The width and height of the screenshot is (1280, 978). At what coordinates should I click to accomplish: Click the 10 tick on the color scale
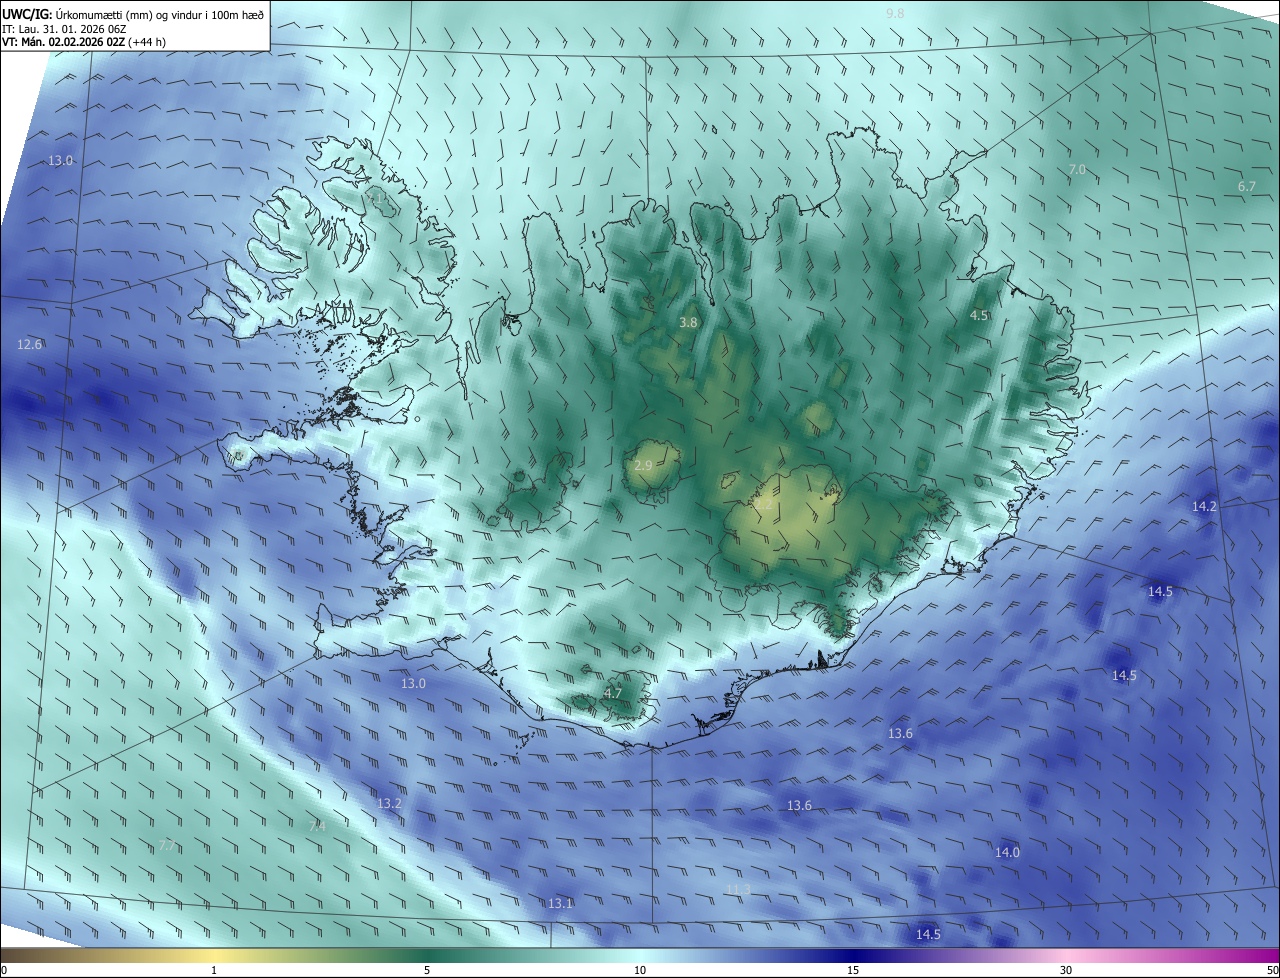point(640,970)
